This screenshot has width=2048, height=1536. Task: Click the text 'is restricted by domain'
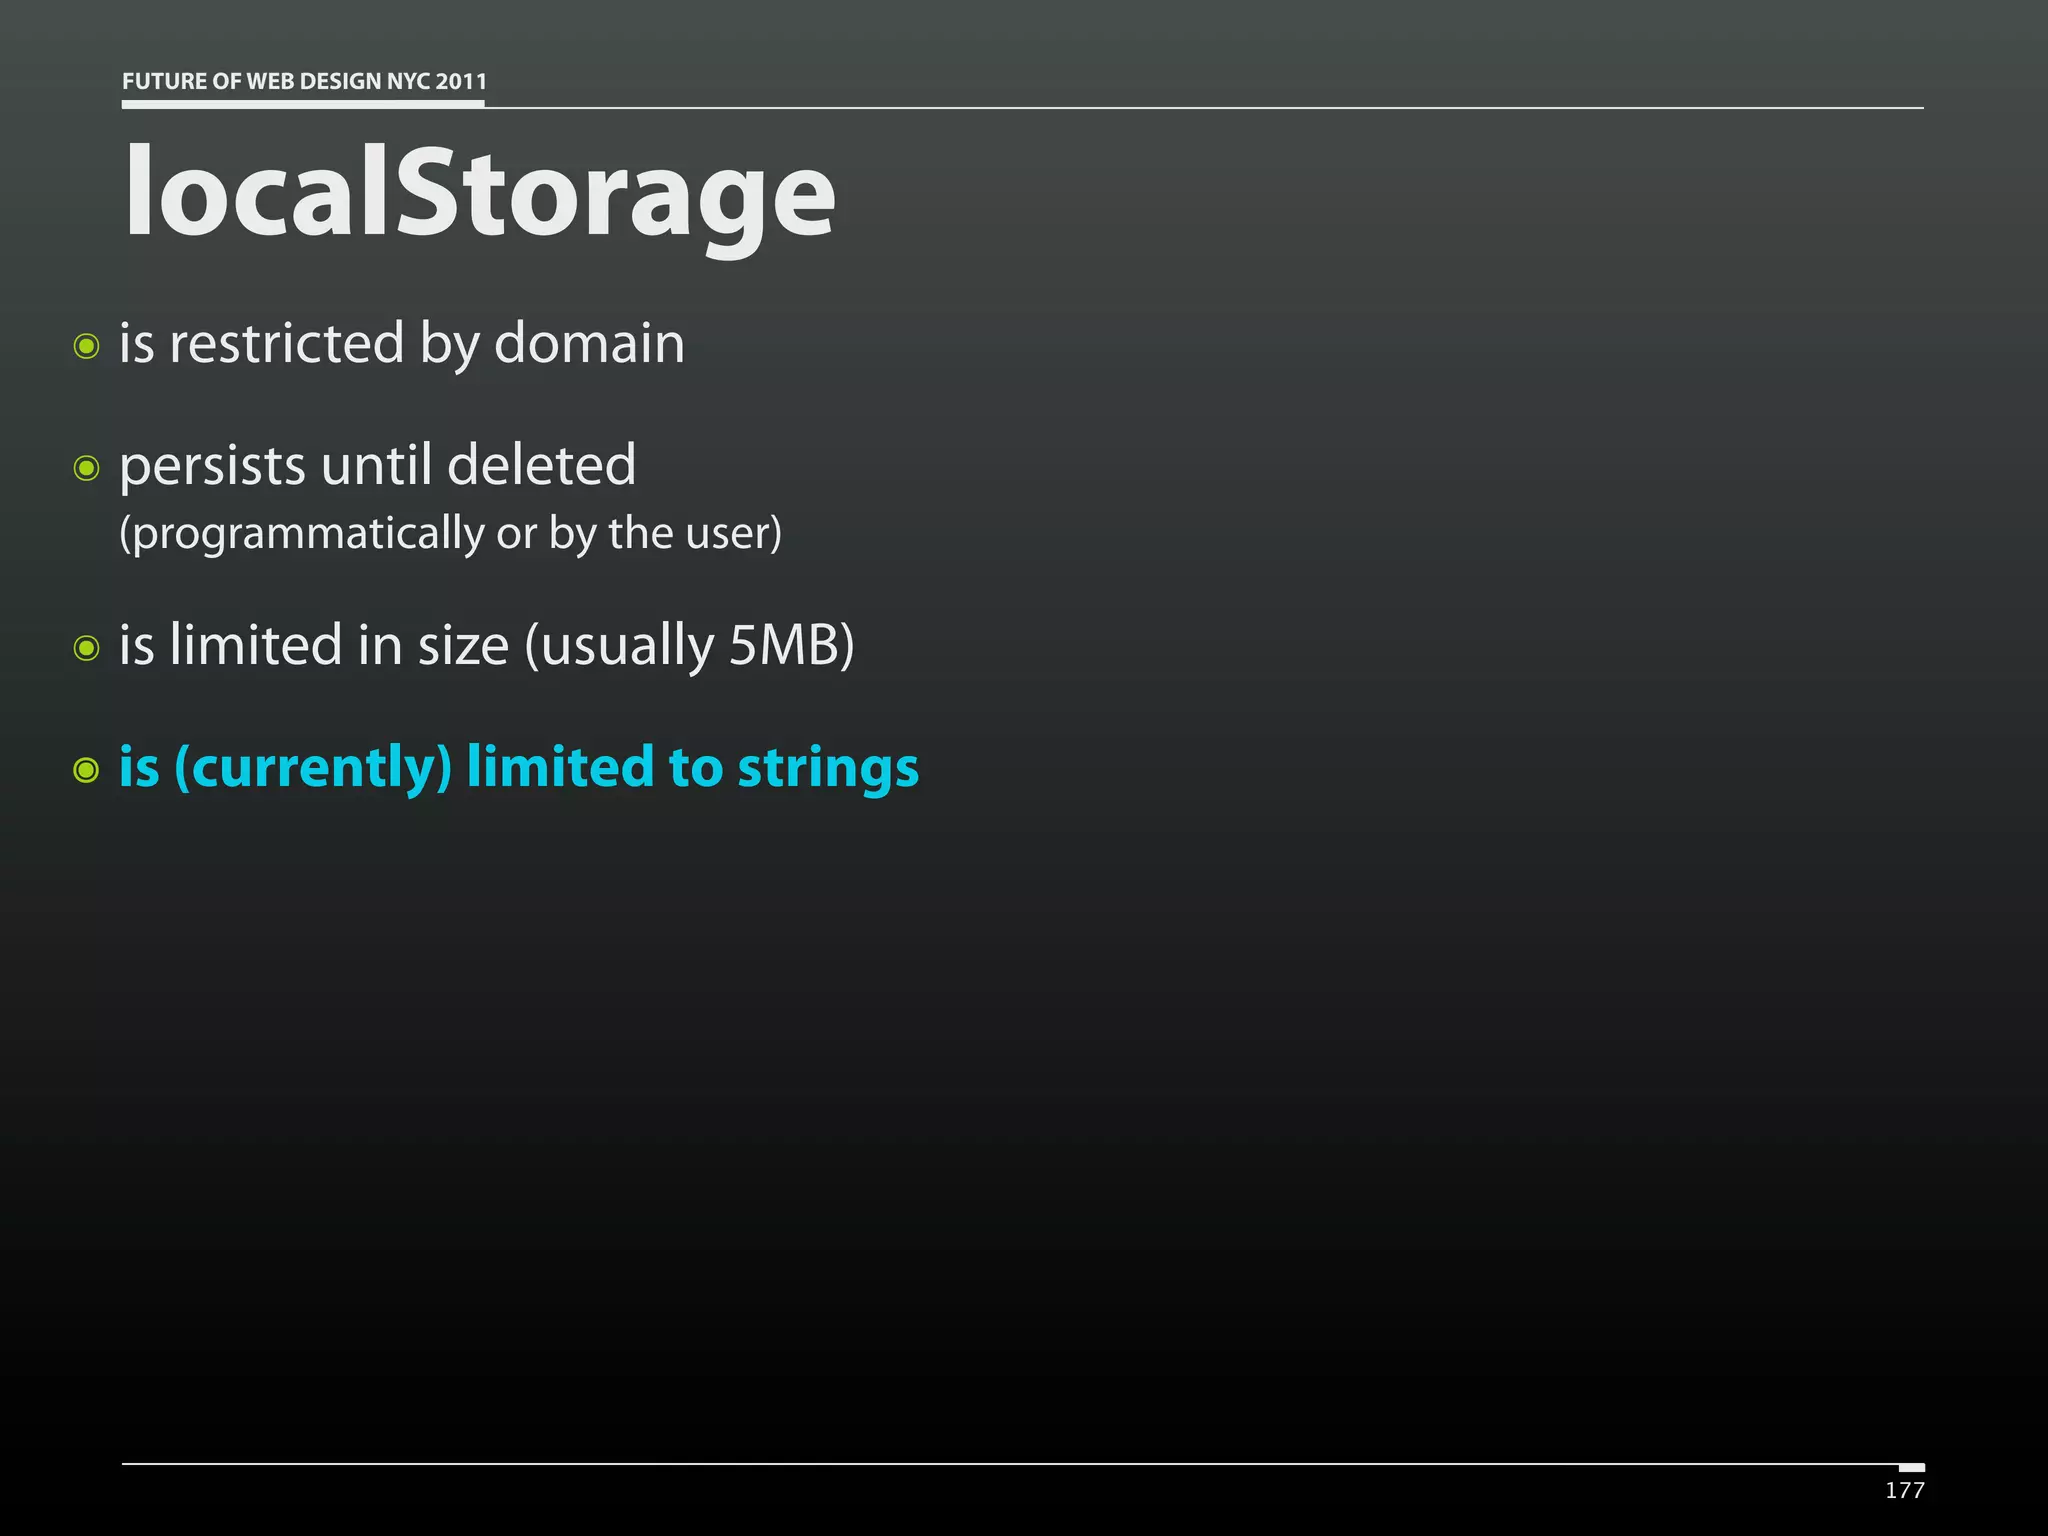402,345
